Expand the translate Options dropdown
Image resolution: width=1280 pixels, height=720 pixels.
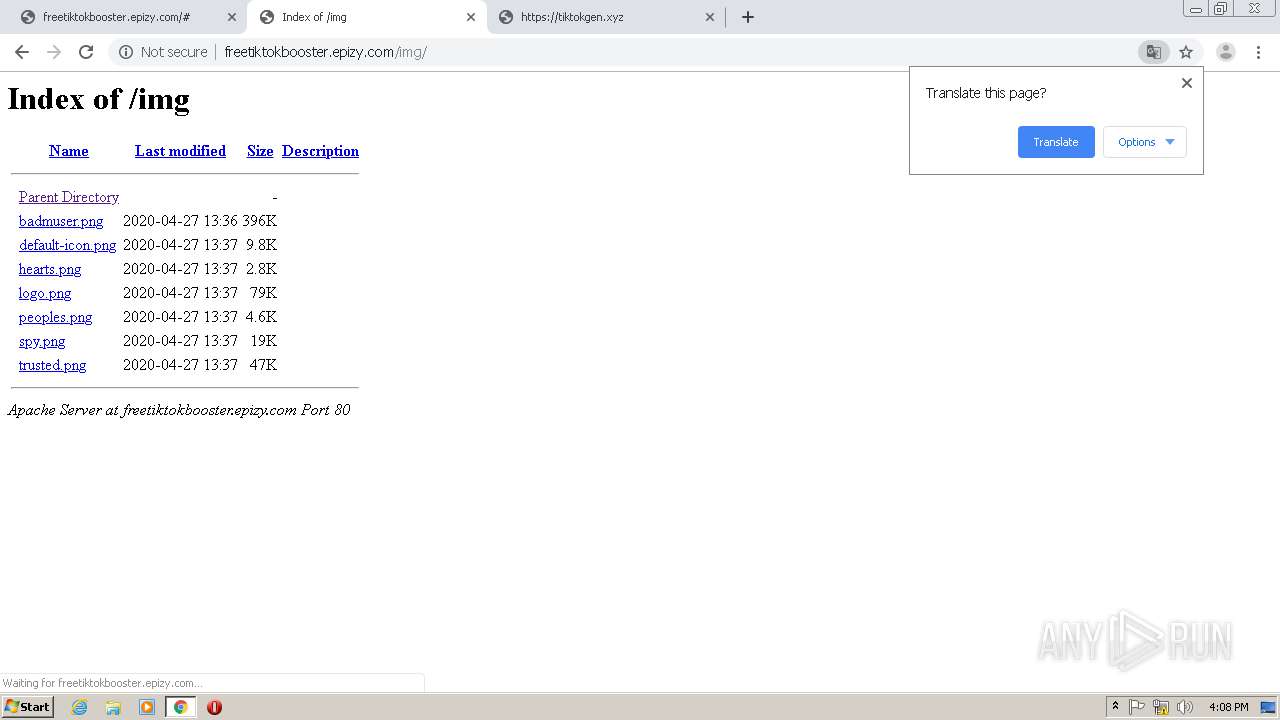tap(1145, 142)
